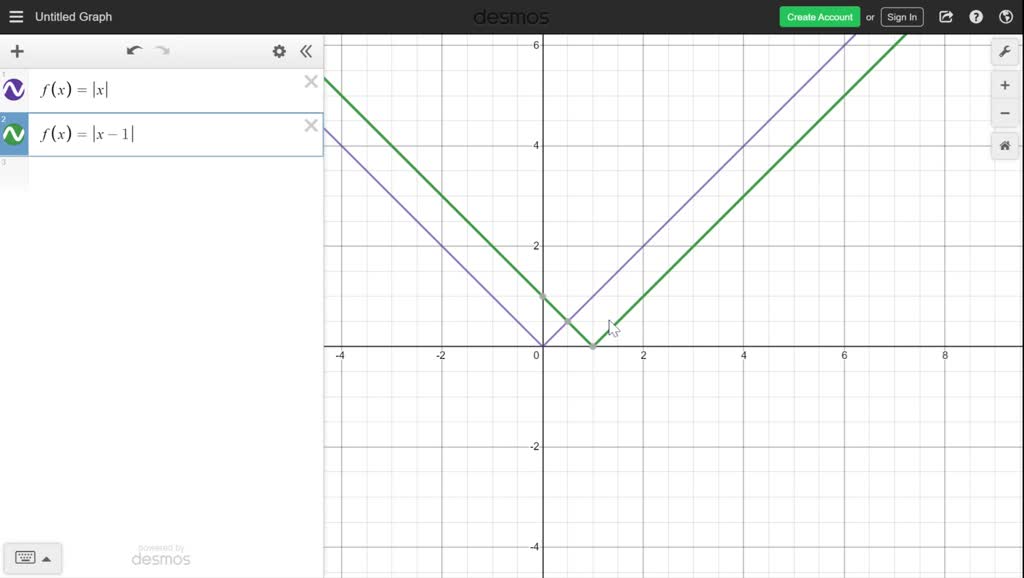Delete the f(x)=|x-1| expression

(x=311, y=125)
